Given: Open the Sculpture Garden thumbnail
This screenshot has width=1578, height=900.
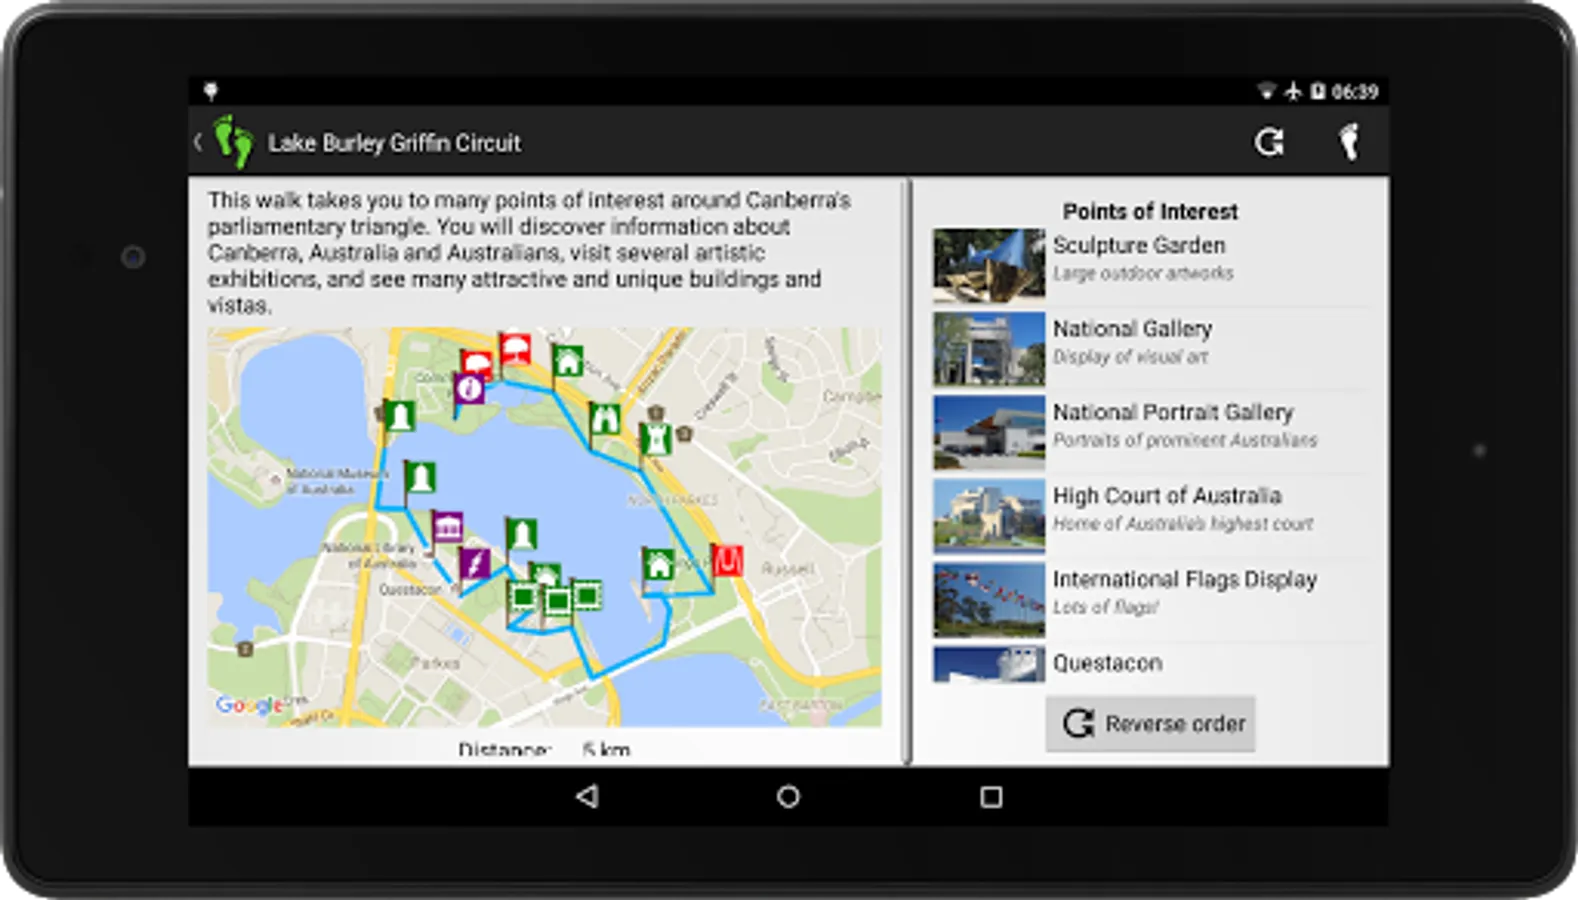Looking at the screenshot, I should [989, 265].
